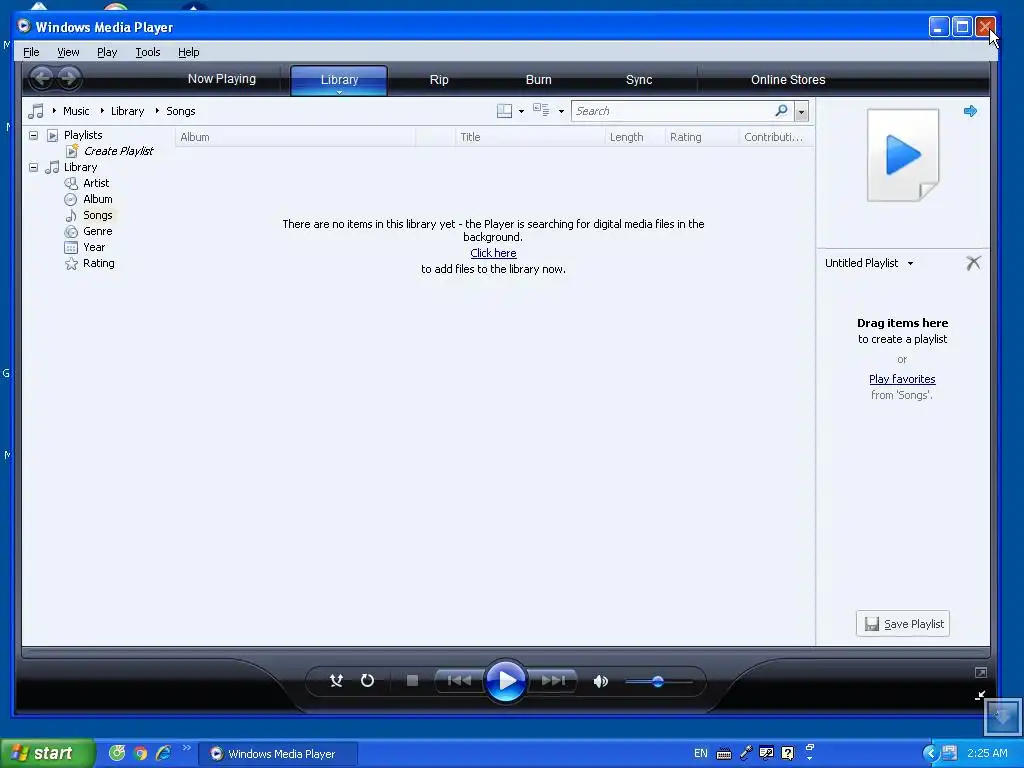Viewport: 1024px width, 768px height.
Task: Open the search options dropdown
Action: [801, 112]
